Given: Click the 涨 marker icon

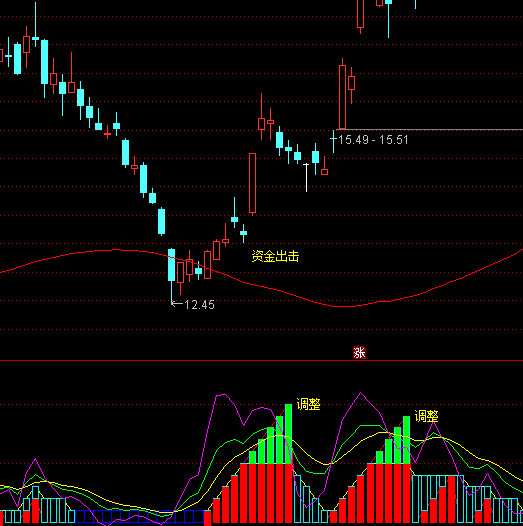Looking at the screenshot, I should click(x=359, y=353).
